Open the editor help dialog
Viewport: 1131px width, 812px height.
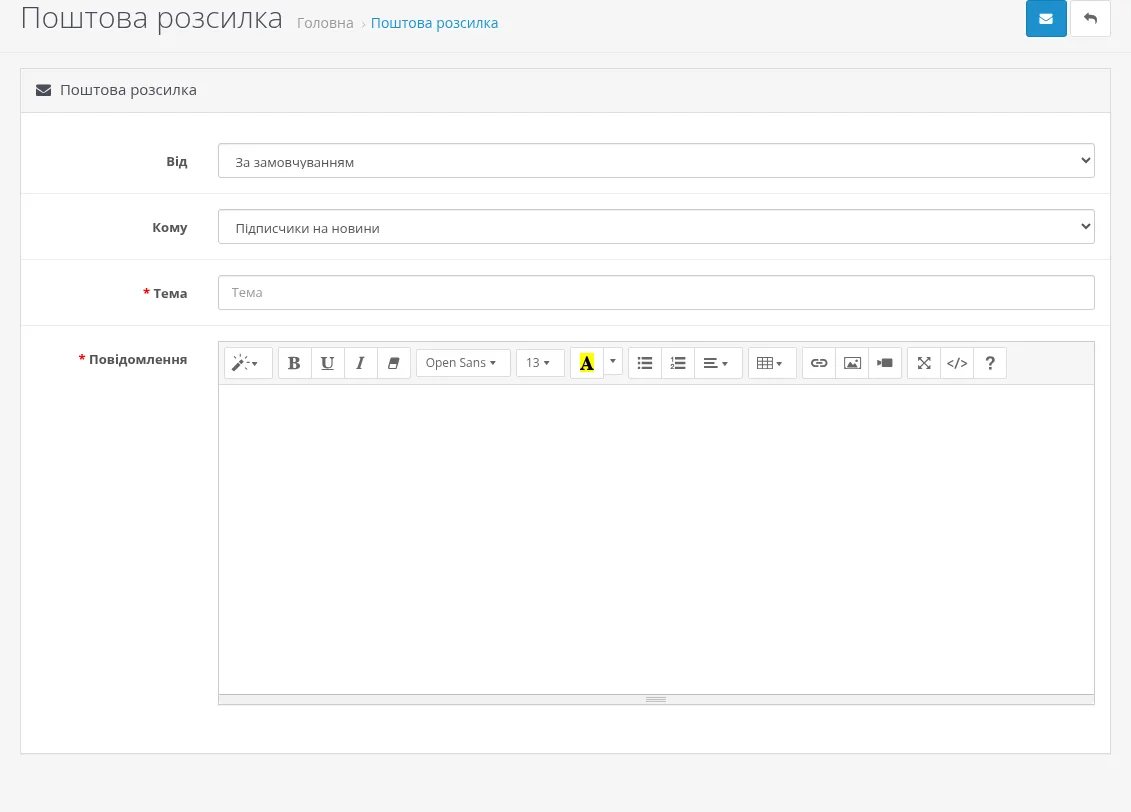point(990,363)
